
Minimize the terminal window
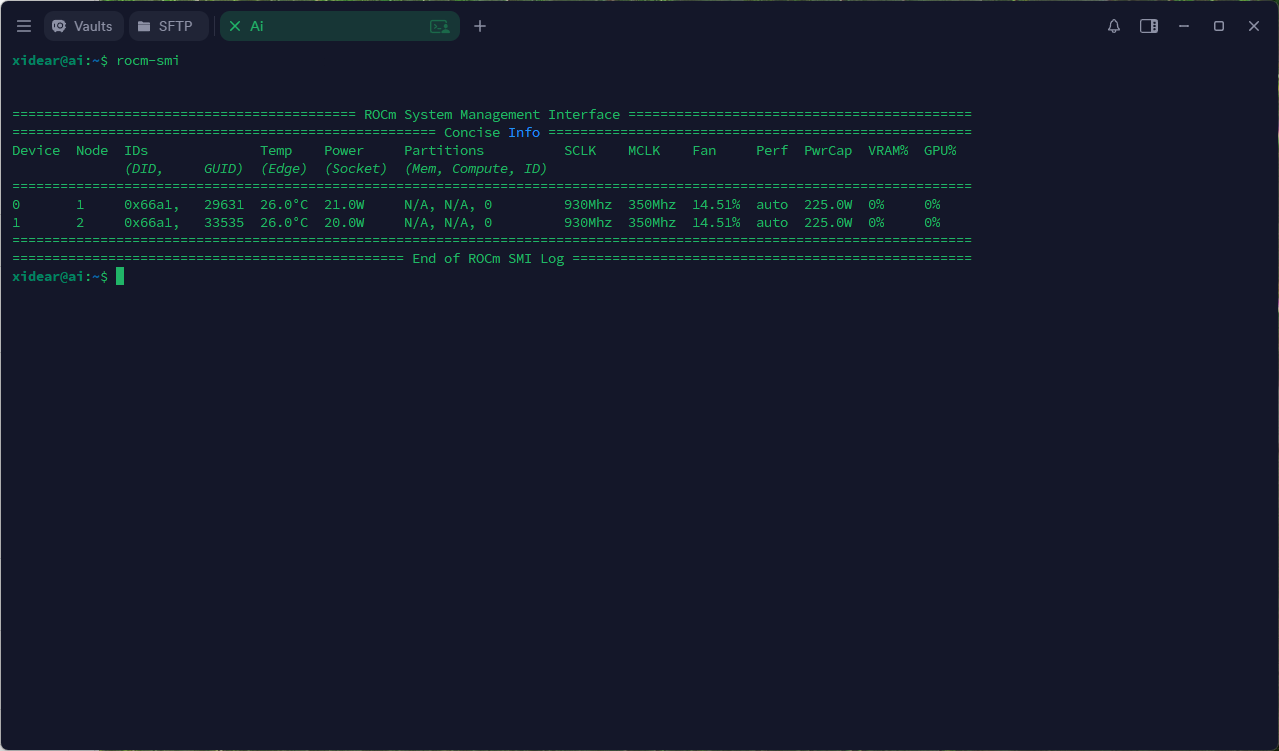1184,26
